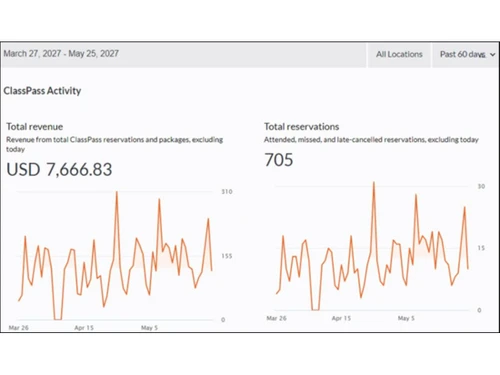Open the Past 60 days dropdown
The width and height of the screenshot is (500, 375).
tap(466, 55)
